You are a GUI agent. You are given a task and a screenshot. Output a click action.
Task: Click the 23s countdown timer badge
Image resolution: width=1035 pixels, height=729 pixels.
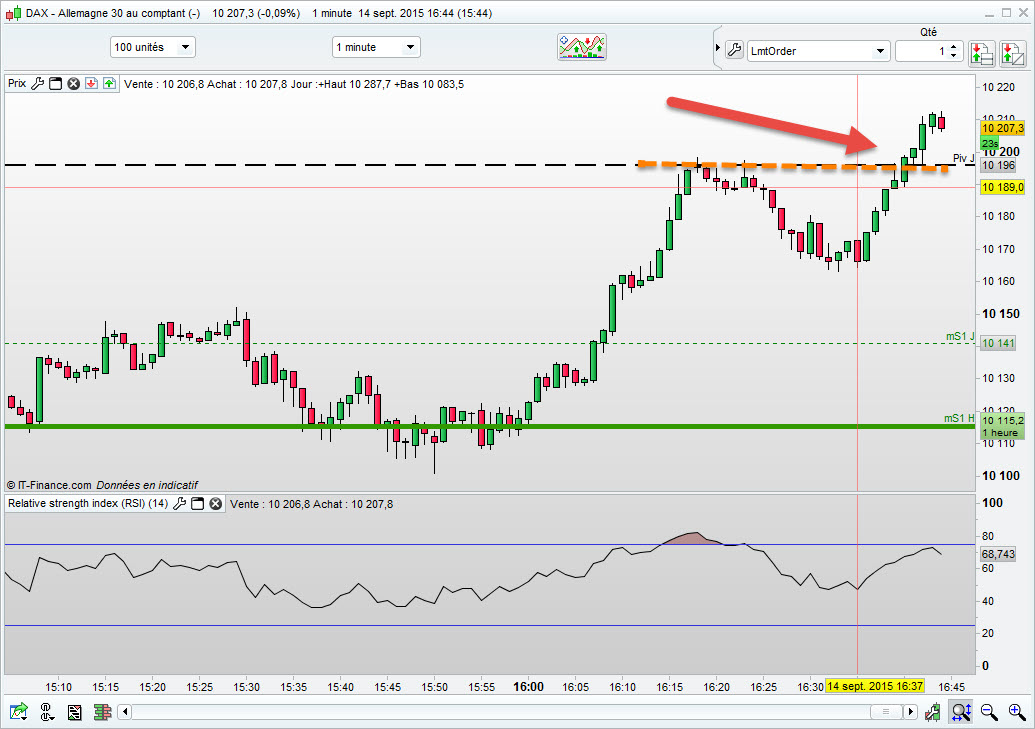click(x=989, y=143)
